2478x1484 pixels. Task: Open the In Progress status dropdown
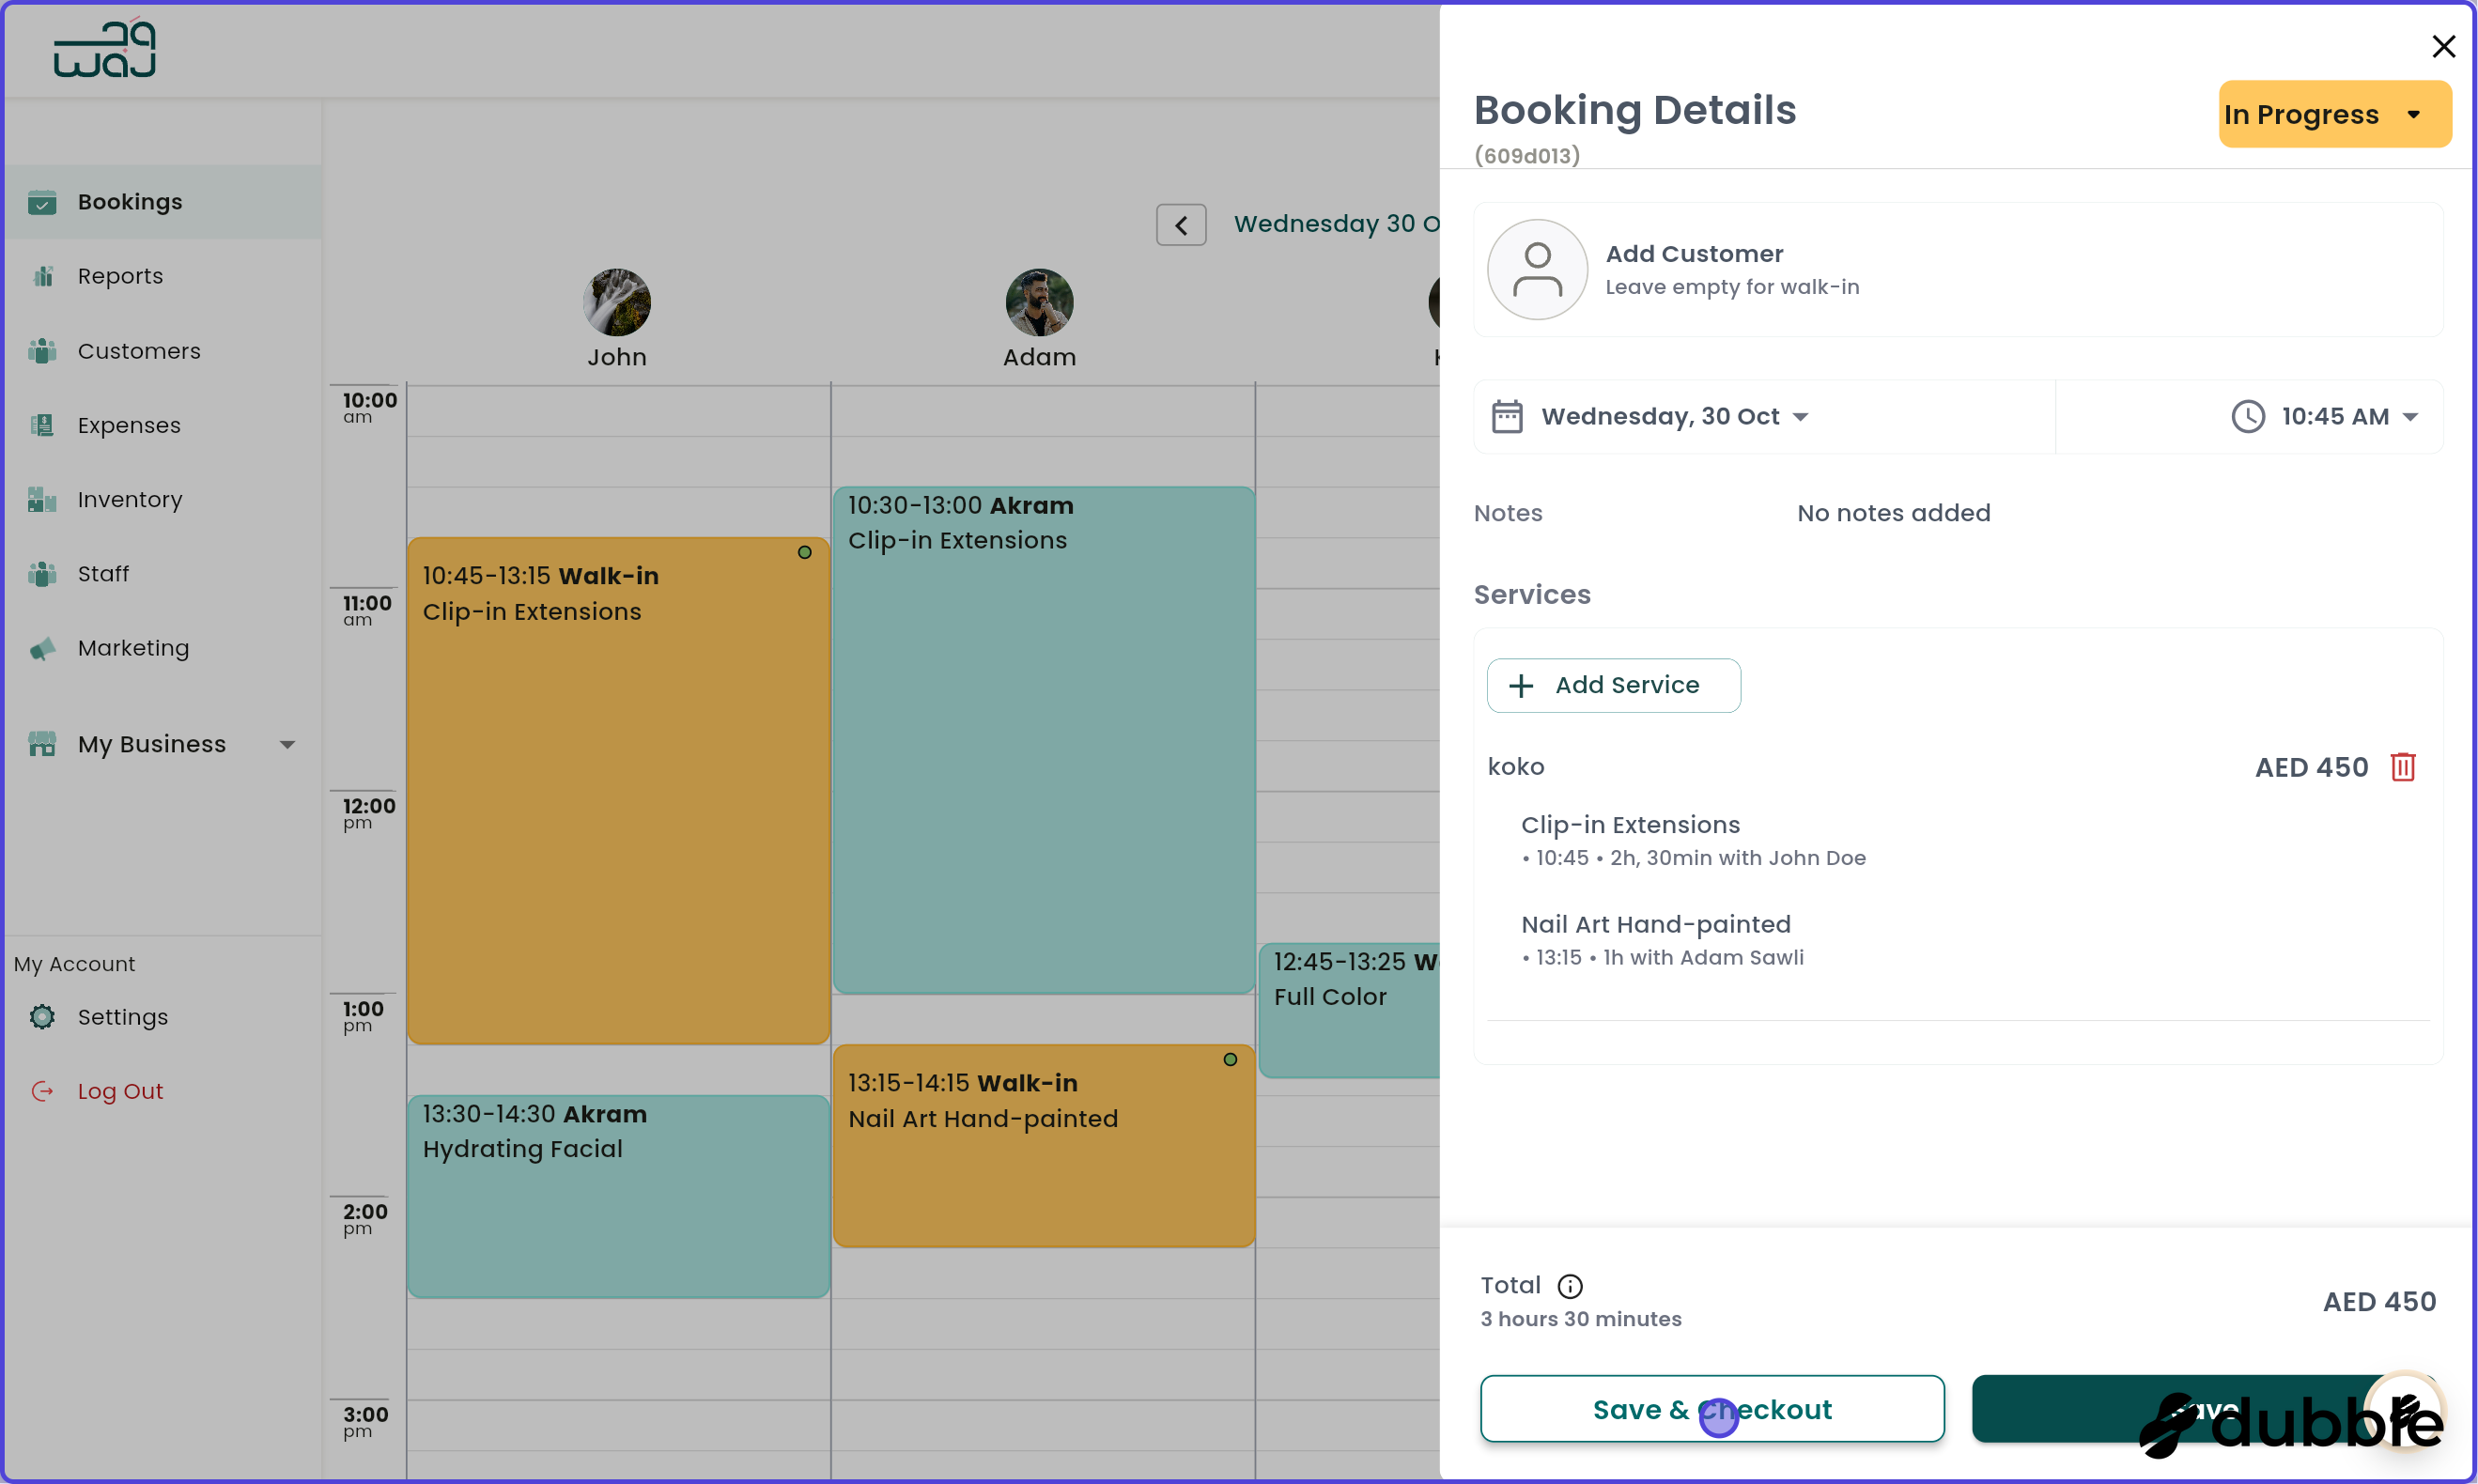2334,114
